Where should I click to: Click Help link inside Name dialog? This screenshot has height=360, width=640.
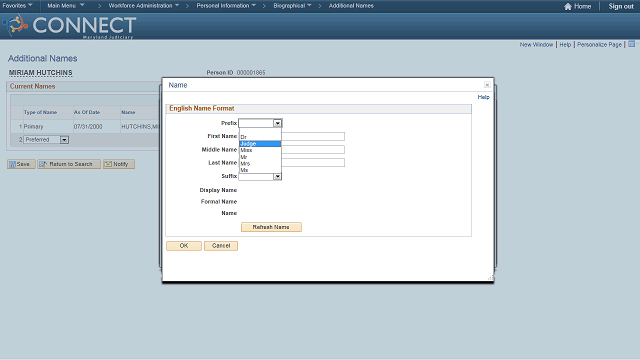pyautogui.click(x=483, y=97)
